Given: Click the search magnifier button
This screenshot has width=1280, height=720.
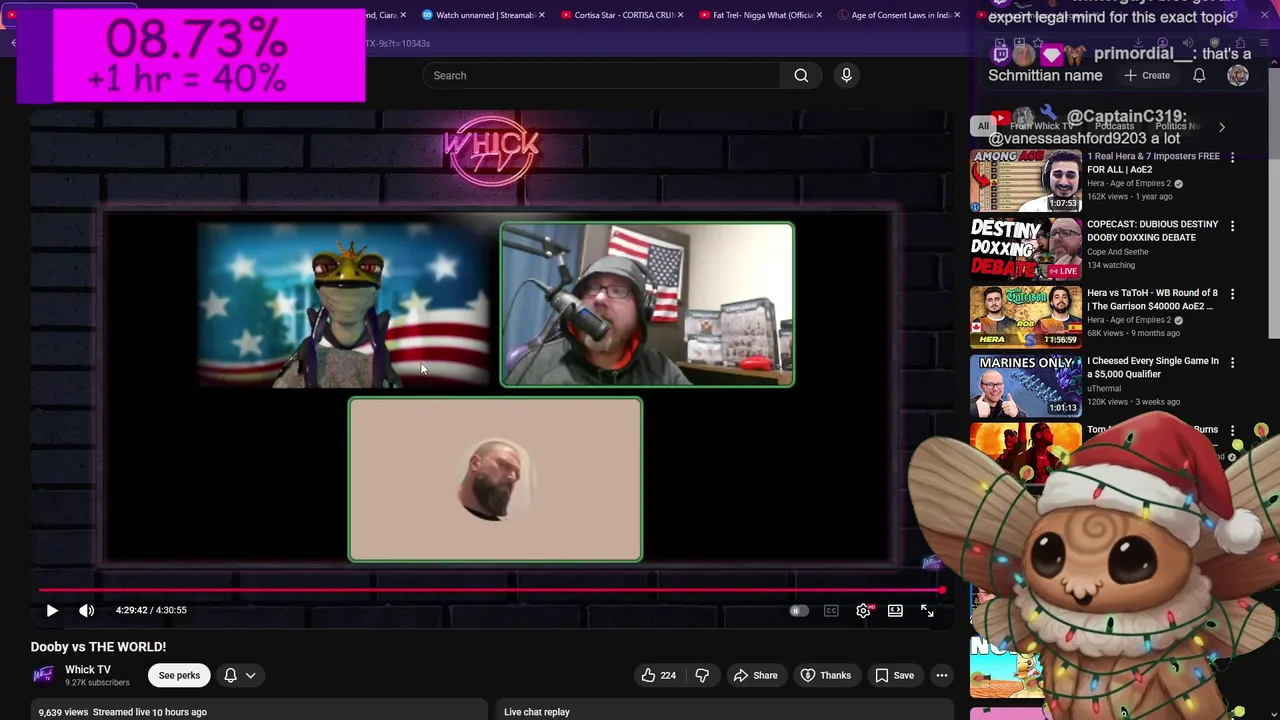Looking at the screenshot, I should click(801, 75).
